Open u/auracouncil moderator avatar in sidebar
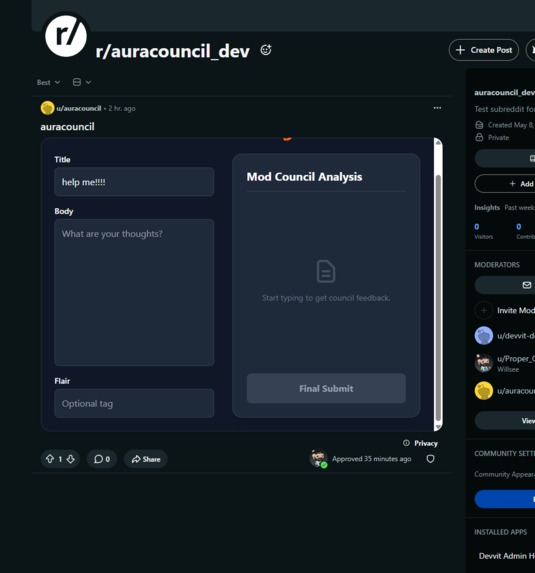The width and height of the screenshot is (535, 573). 483,391
